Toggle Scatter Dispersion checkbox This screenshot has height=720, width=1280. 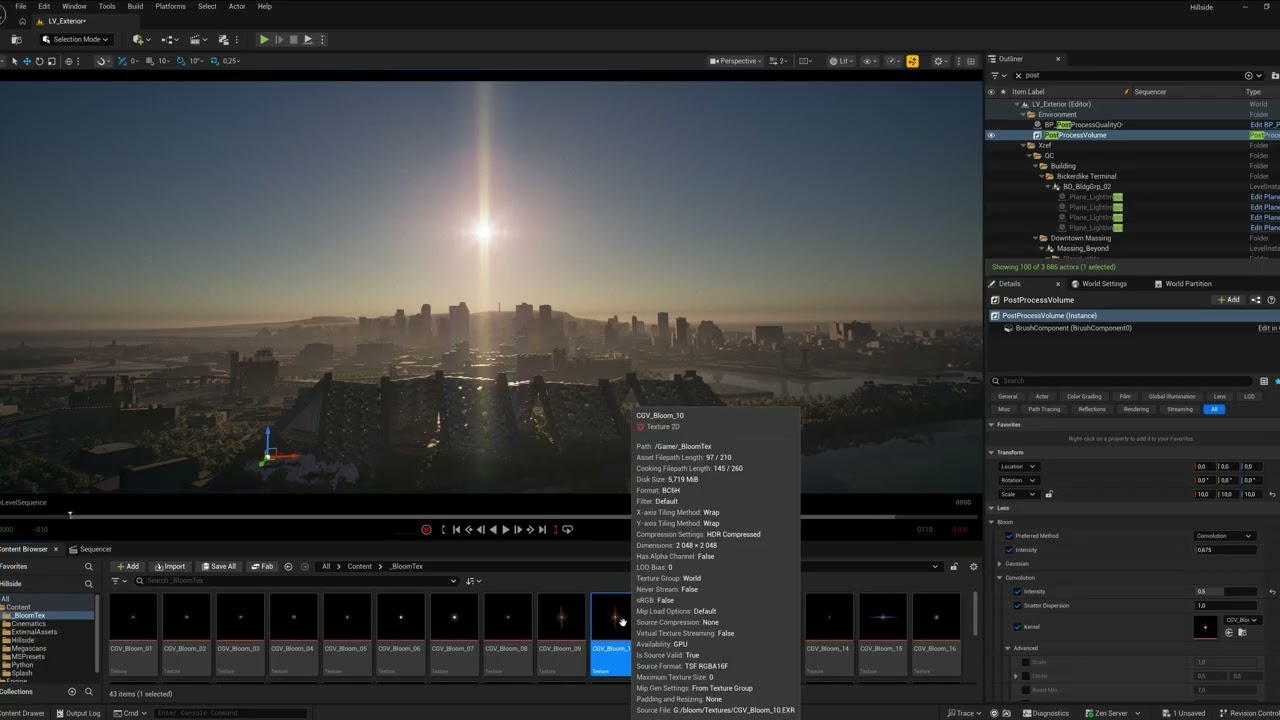click(1017, 605)
